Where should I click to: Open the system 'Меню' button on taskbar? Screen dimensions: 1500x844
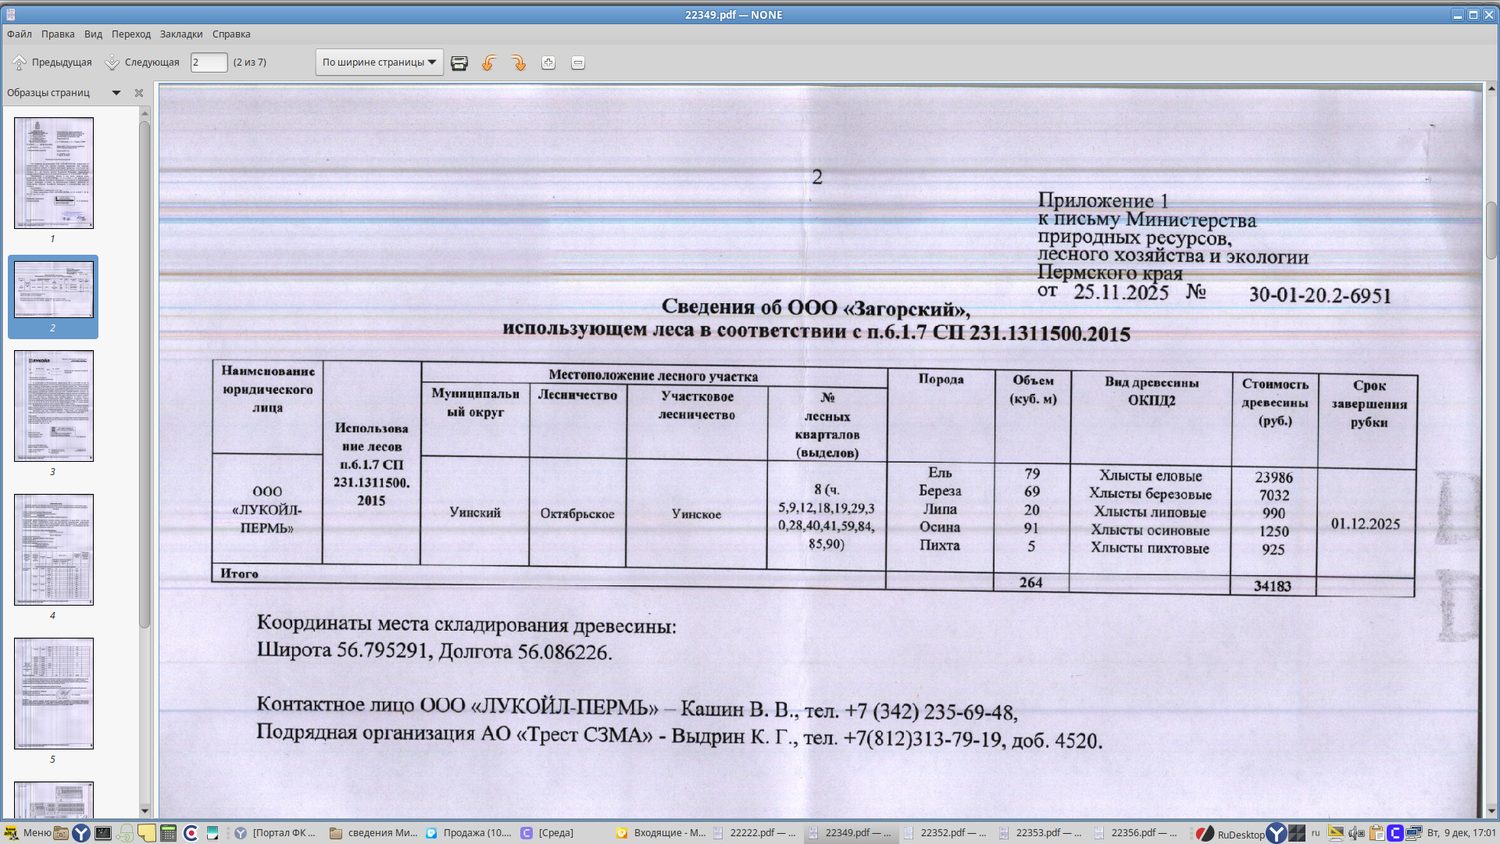[27, 833]
